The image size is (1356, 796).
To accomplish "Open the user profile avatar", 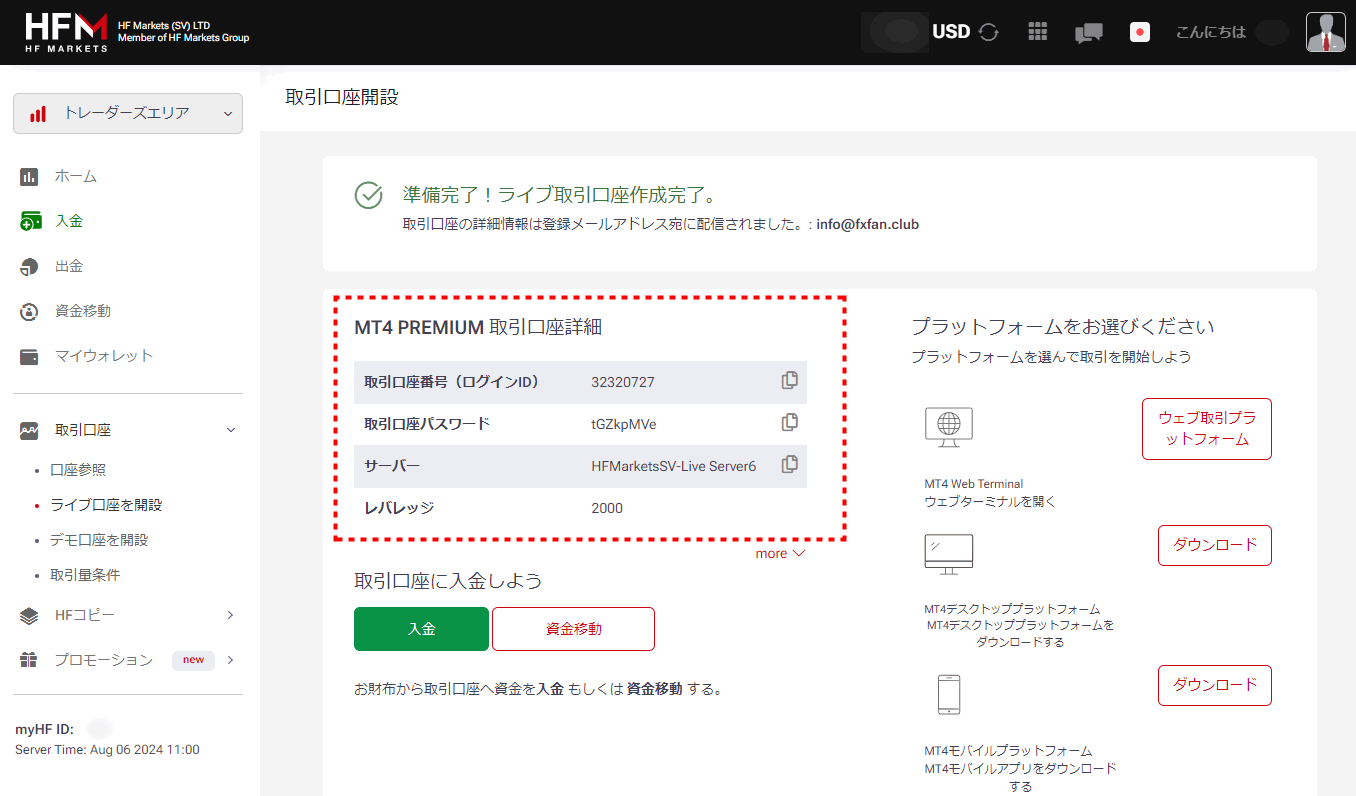I will click(1326, 32).
